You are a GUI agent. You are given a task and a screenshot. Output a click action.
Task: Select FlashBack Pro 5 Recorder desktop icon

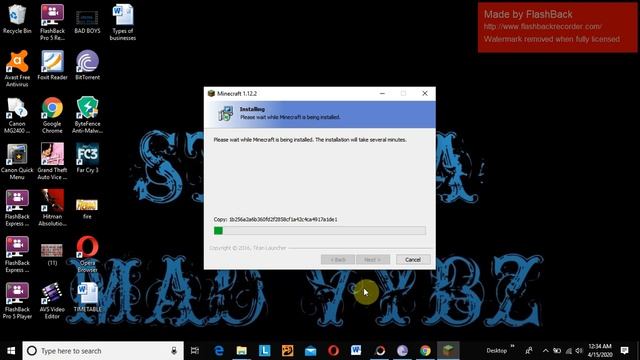point(52,22)
